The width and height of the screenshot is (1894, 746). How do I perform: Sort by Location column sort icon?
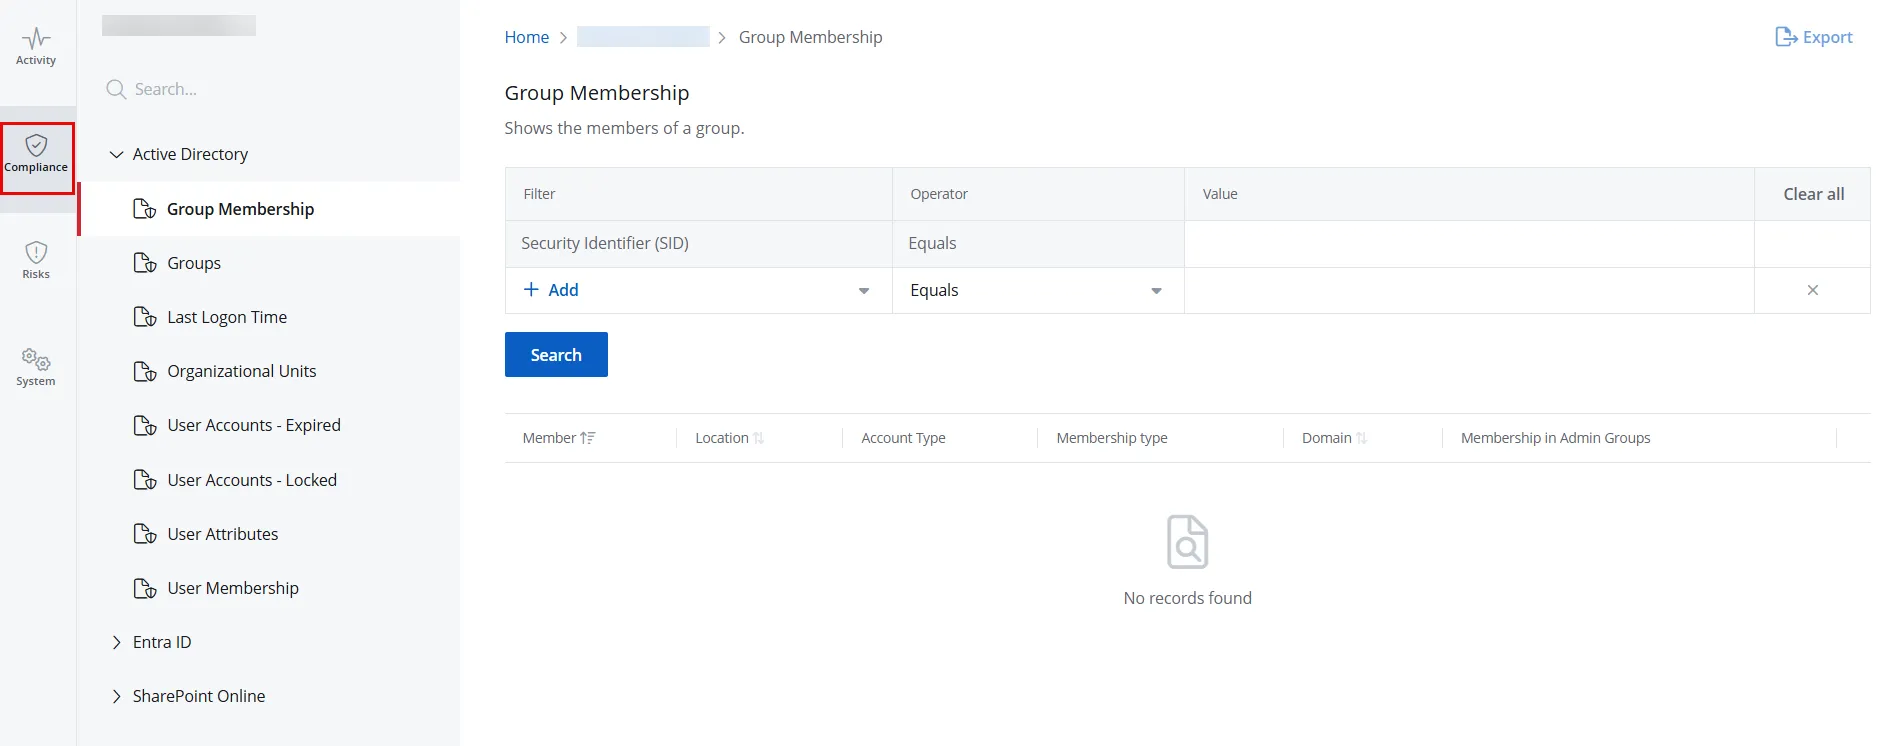pyautogui.click(x=759, y=438)
